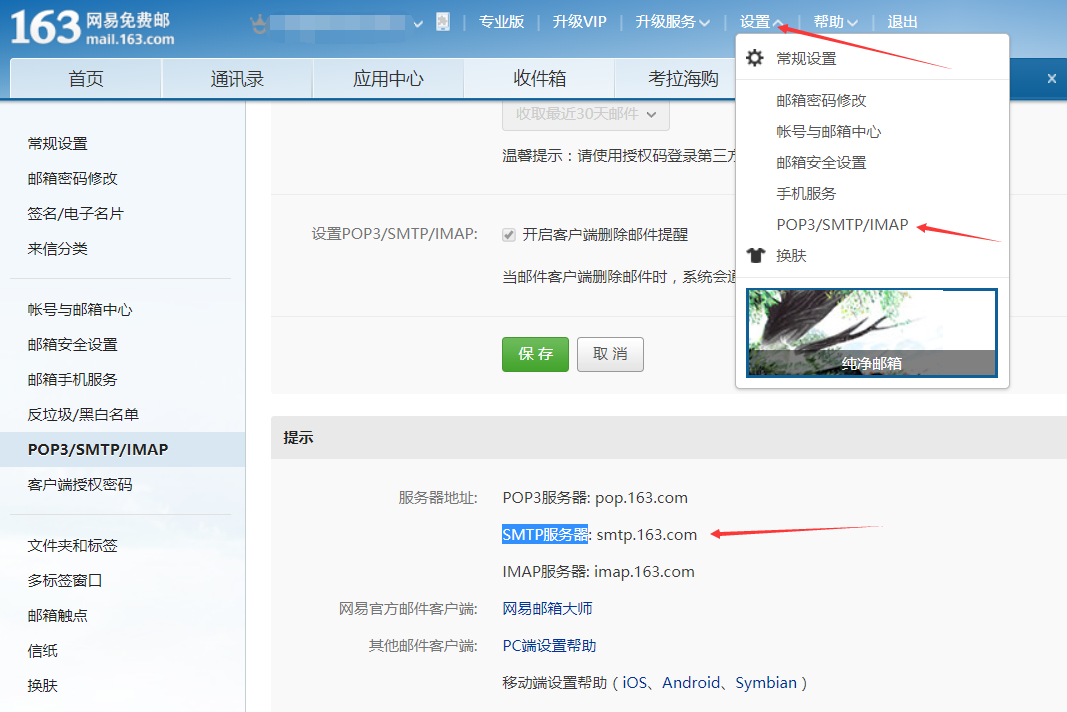Open 帐号与邮箱中心 in the left sidebar

click(x=80, y=310)
